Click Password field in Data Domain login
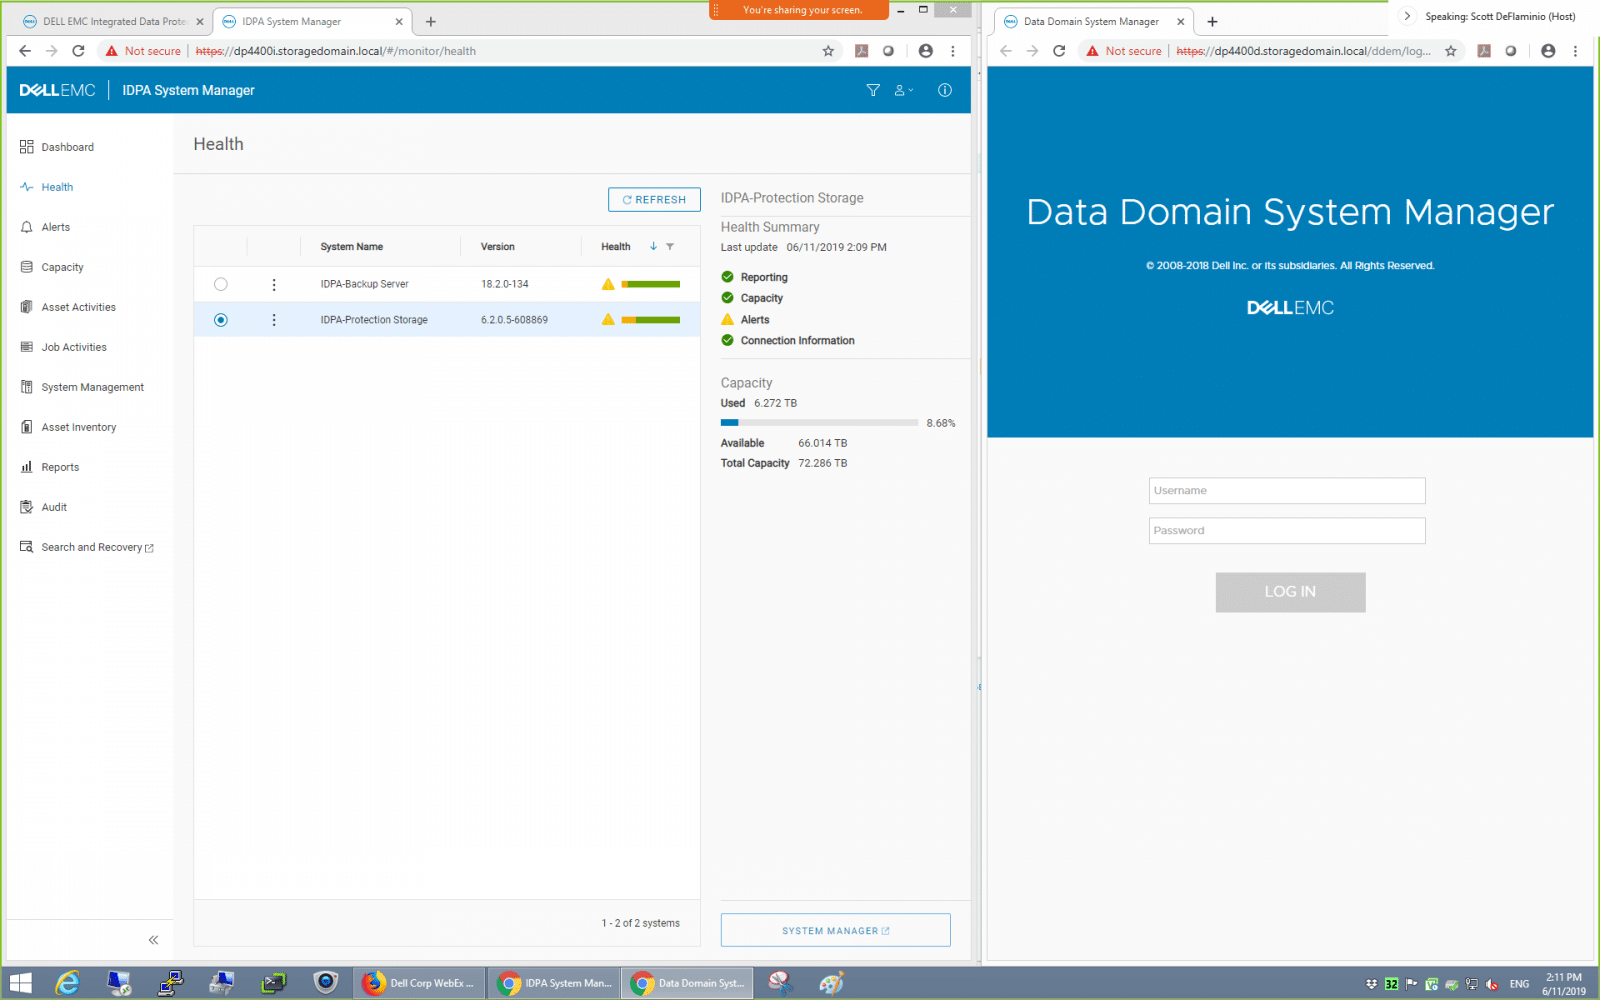Screen dimensions: 1600x1000 [x=1287, y=531]
